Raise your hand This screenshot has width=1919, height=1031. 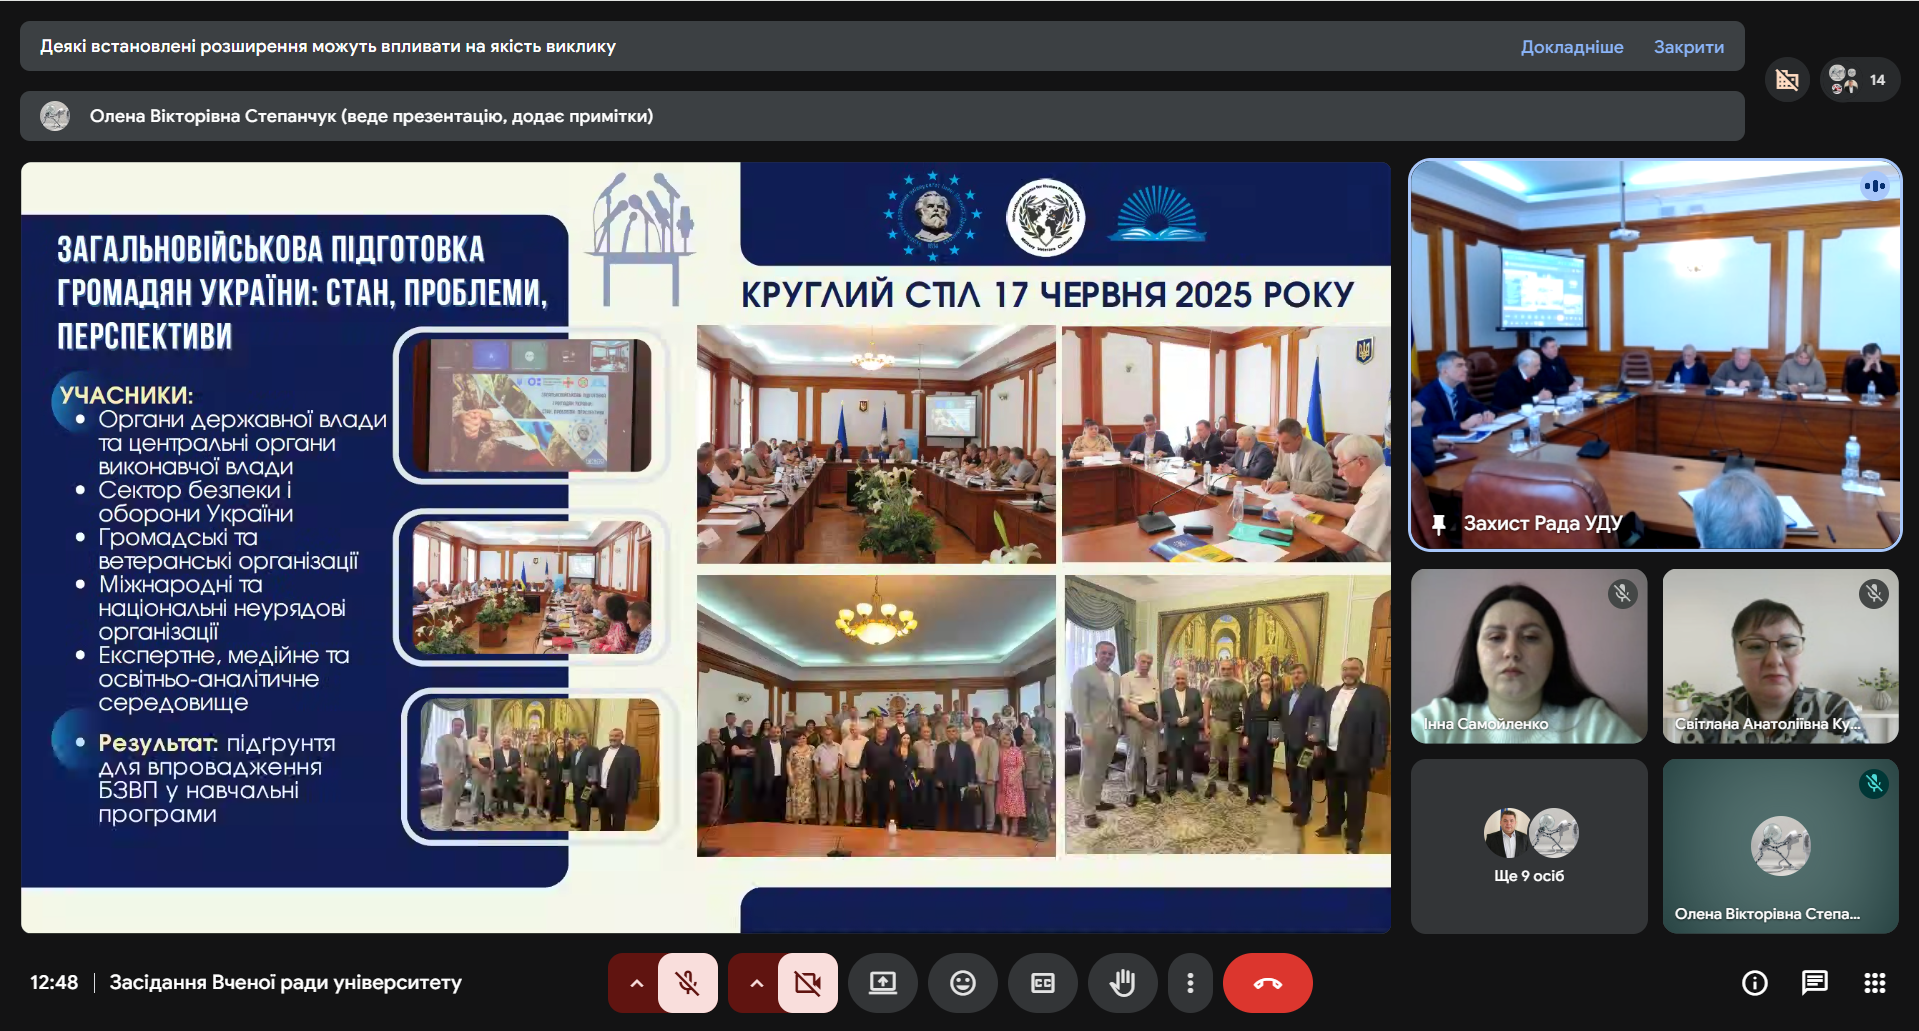pos(1122,983)
